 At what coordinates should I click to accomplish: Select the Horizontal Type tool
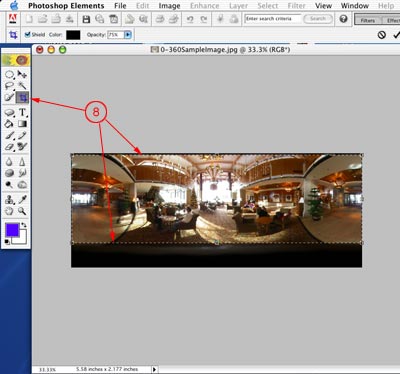[22, 112]
